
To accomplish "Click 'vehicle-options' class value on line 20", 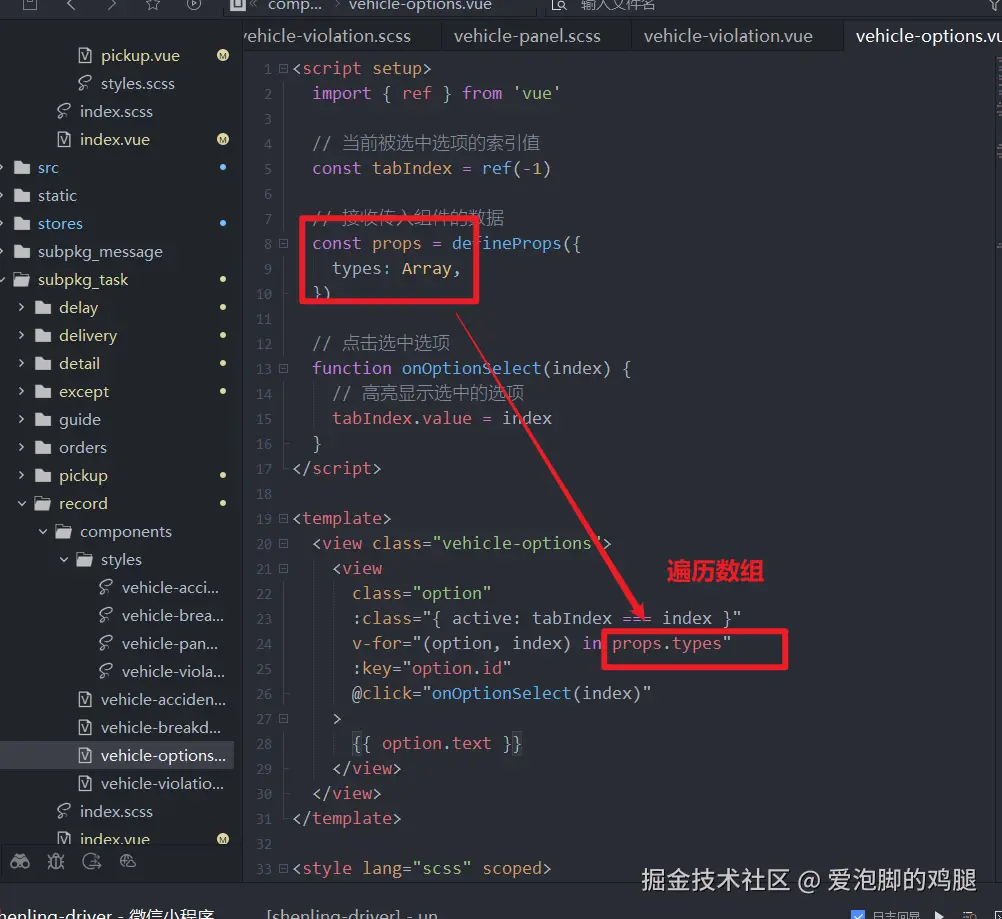I will pos(517,543).
